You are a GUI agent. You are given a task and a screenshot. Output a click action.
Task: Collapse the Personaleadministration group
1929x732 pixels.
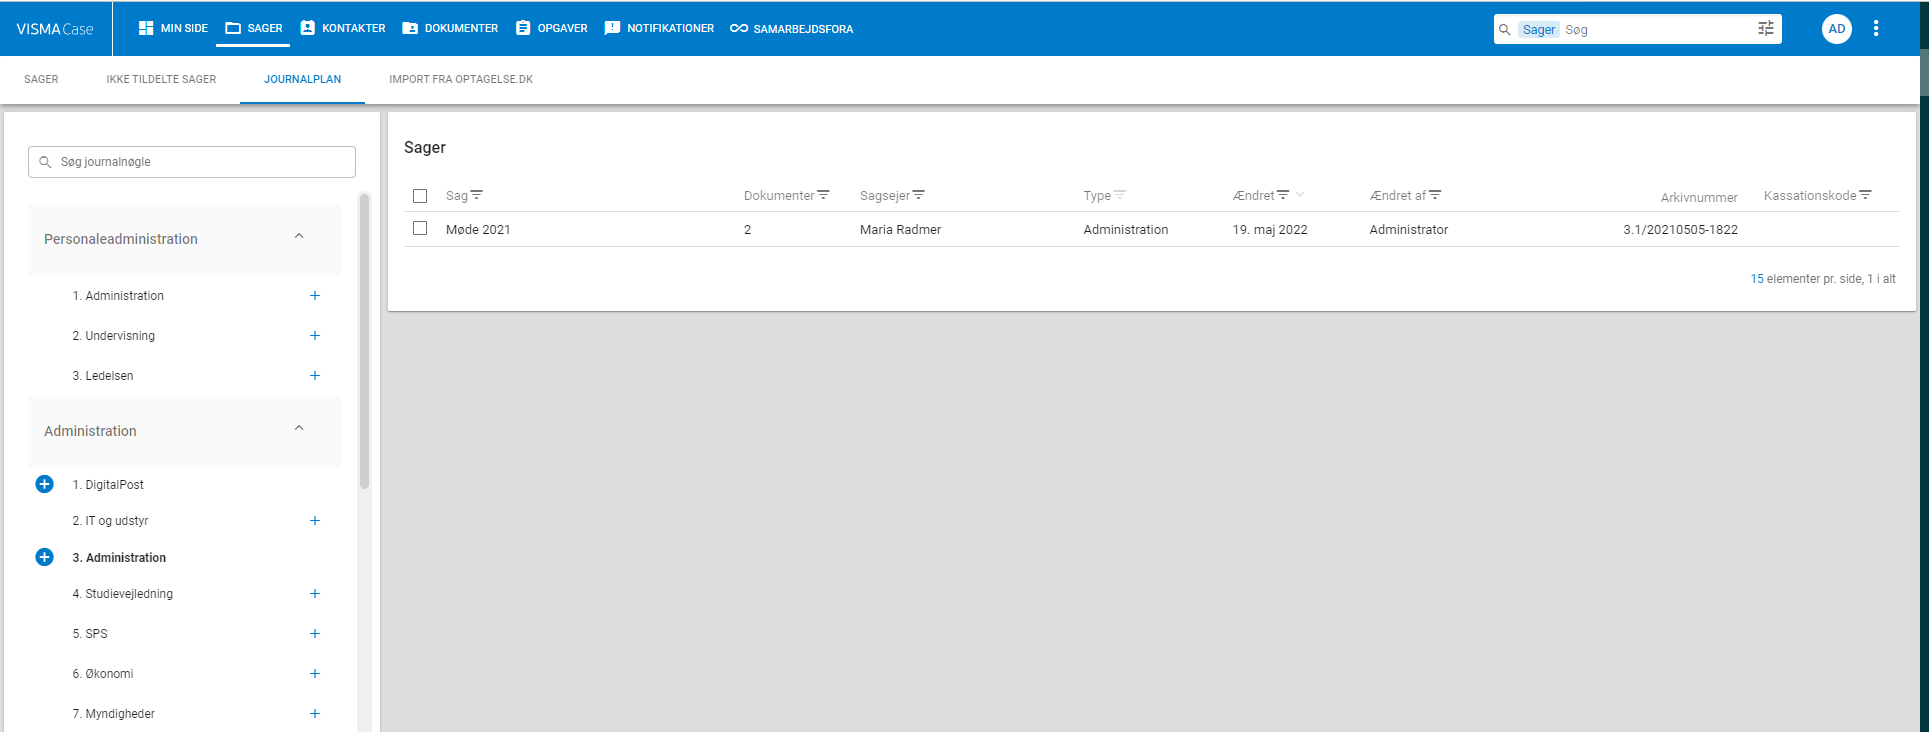coord(299,236)
